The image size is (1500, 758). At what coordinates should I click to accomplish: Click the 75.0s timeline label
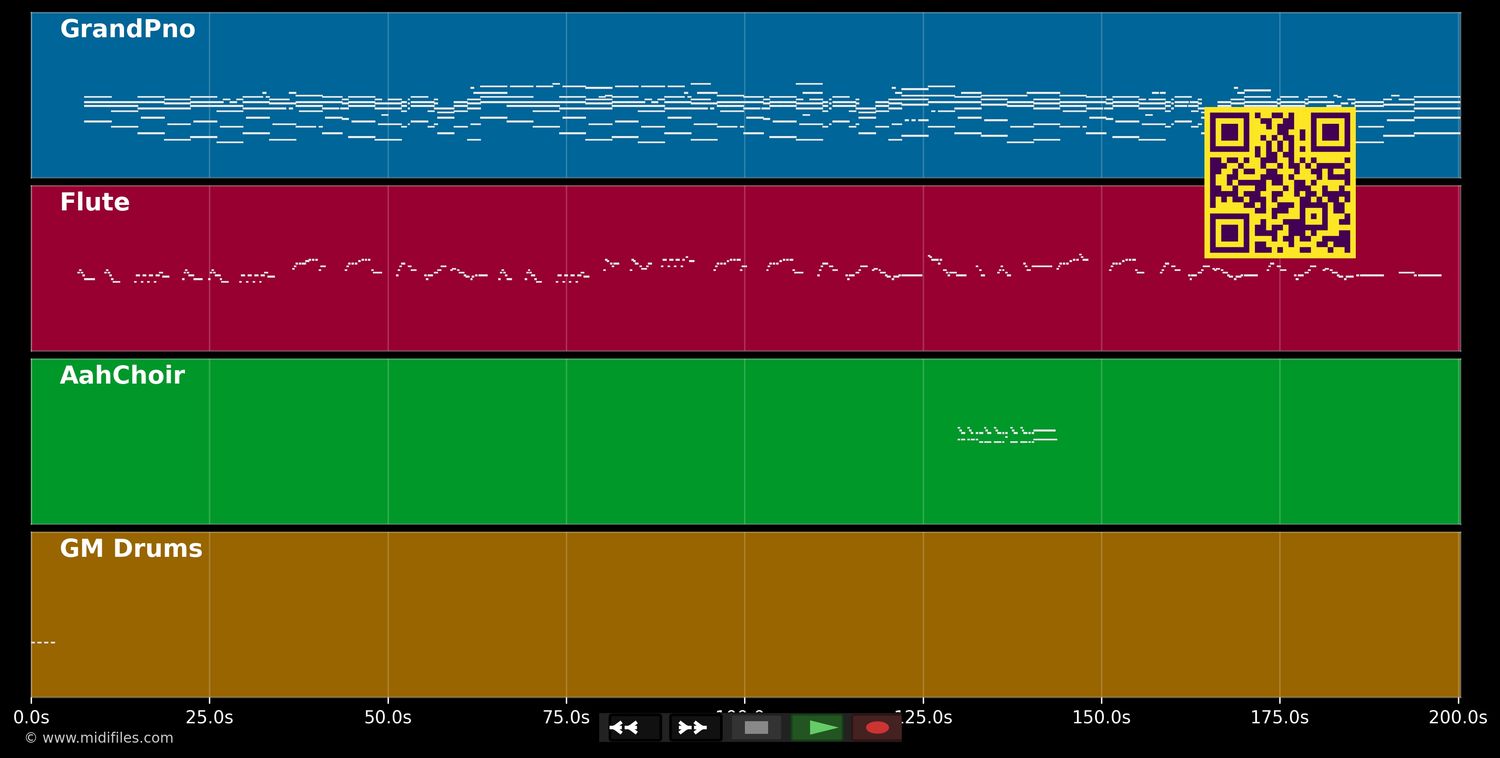point(566,717)
